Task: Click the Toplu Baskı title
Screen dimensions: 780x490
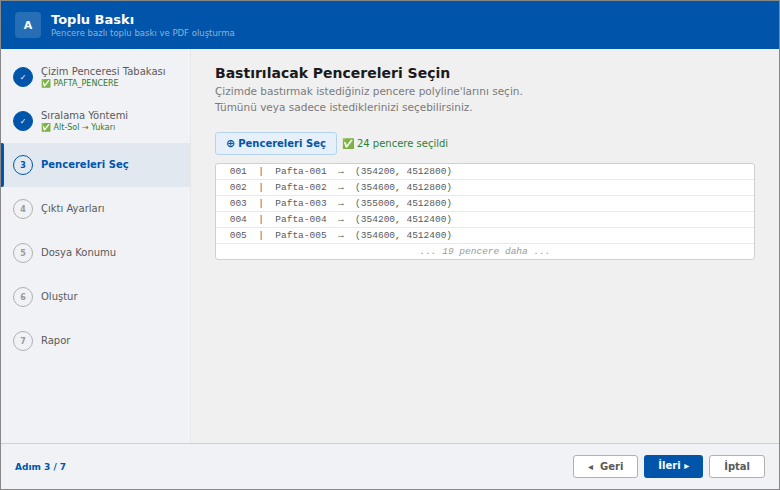Action: pyautogui.click(x=93, y=19)
